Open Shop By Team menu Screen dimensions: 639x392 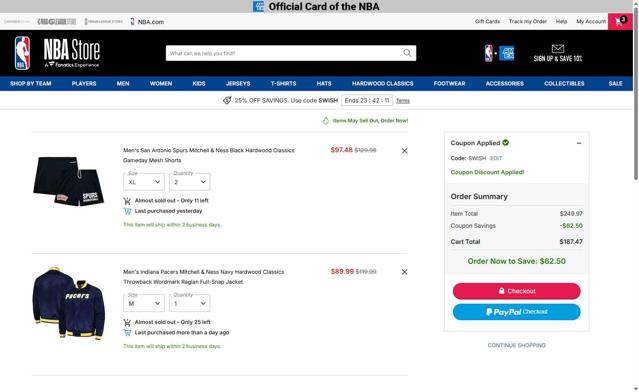(x=31, y=84)
